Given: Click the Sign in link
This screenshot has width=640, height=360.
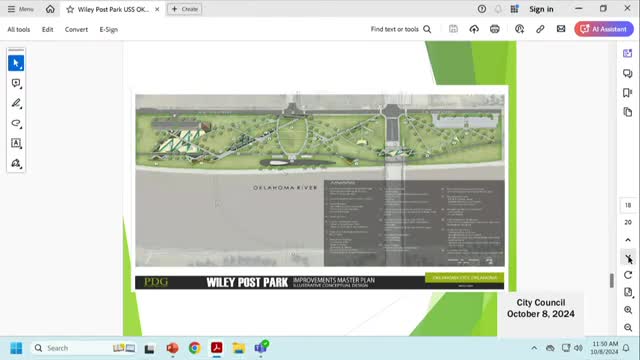Looking at the screenshot, I should [541, 9].
